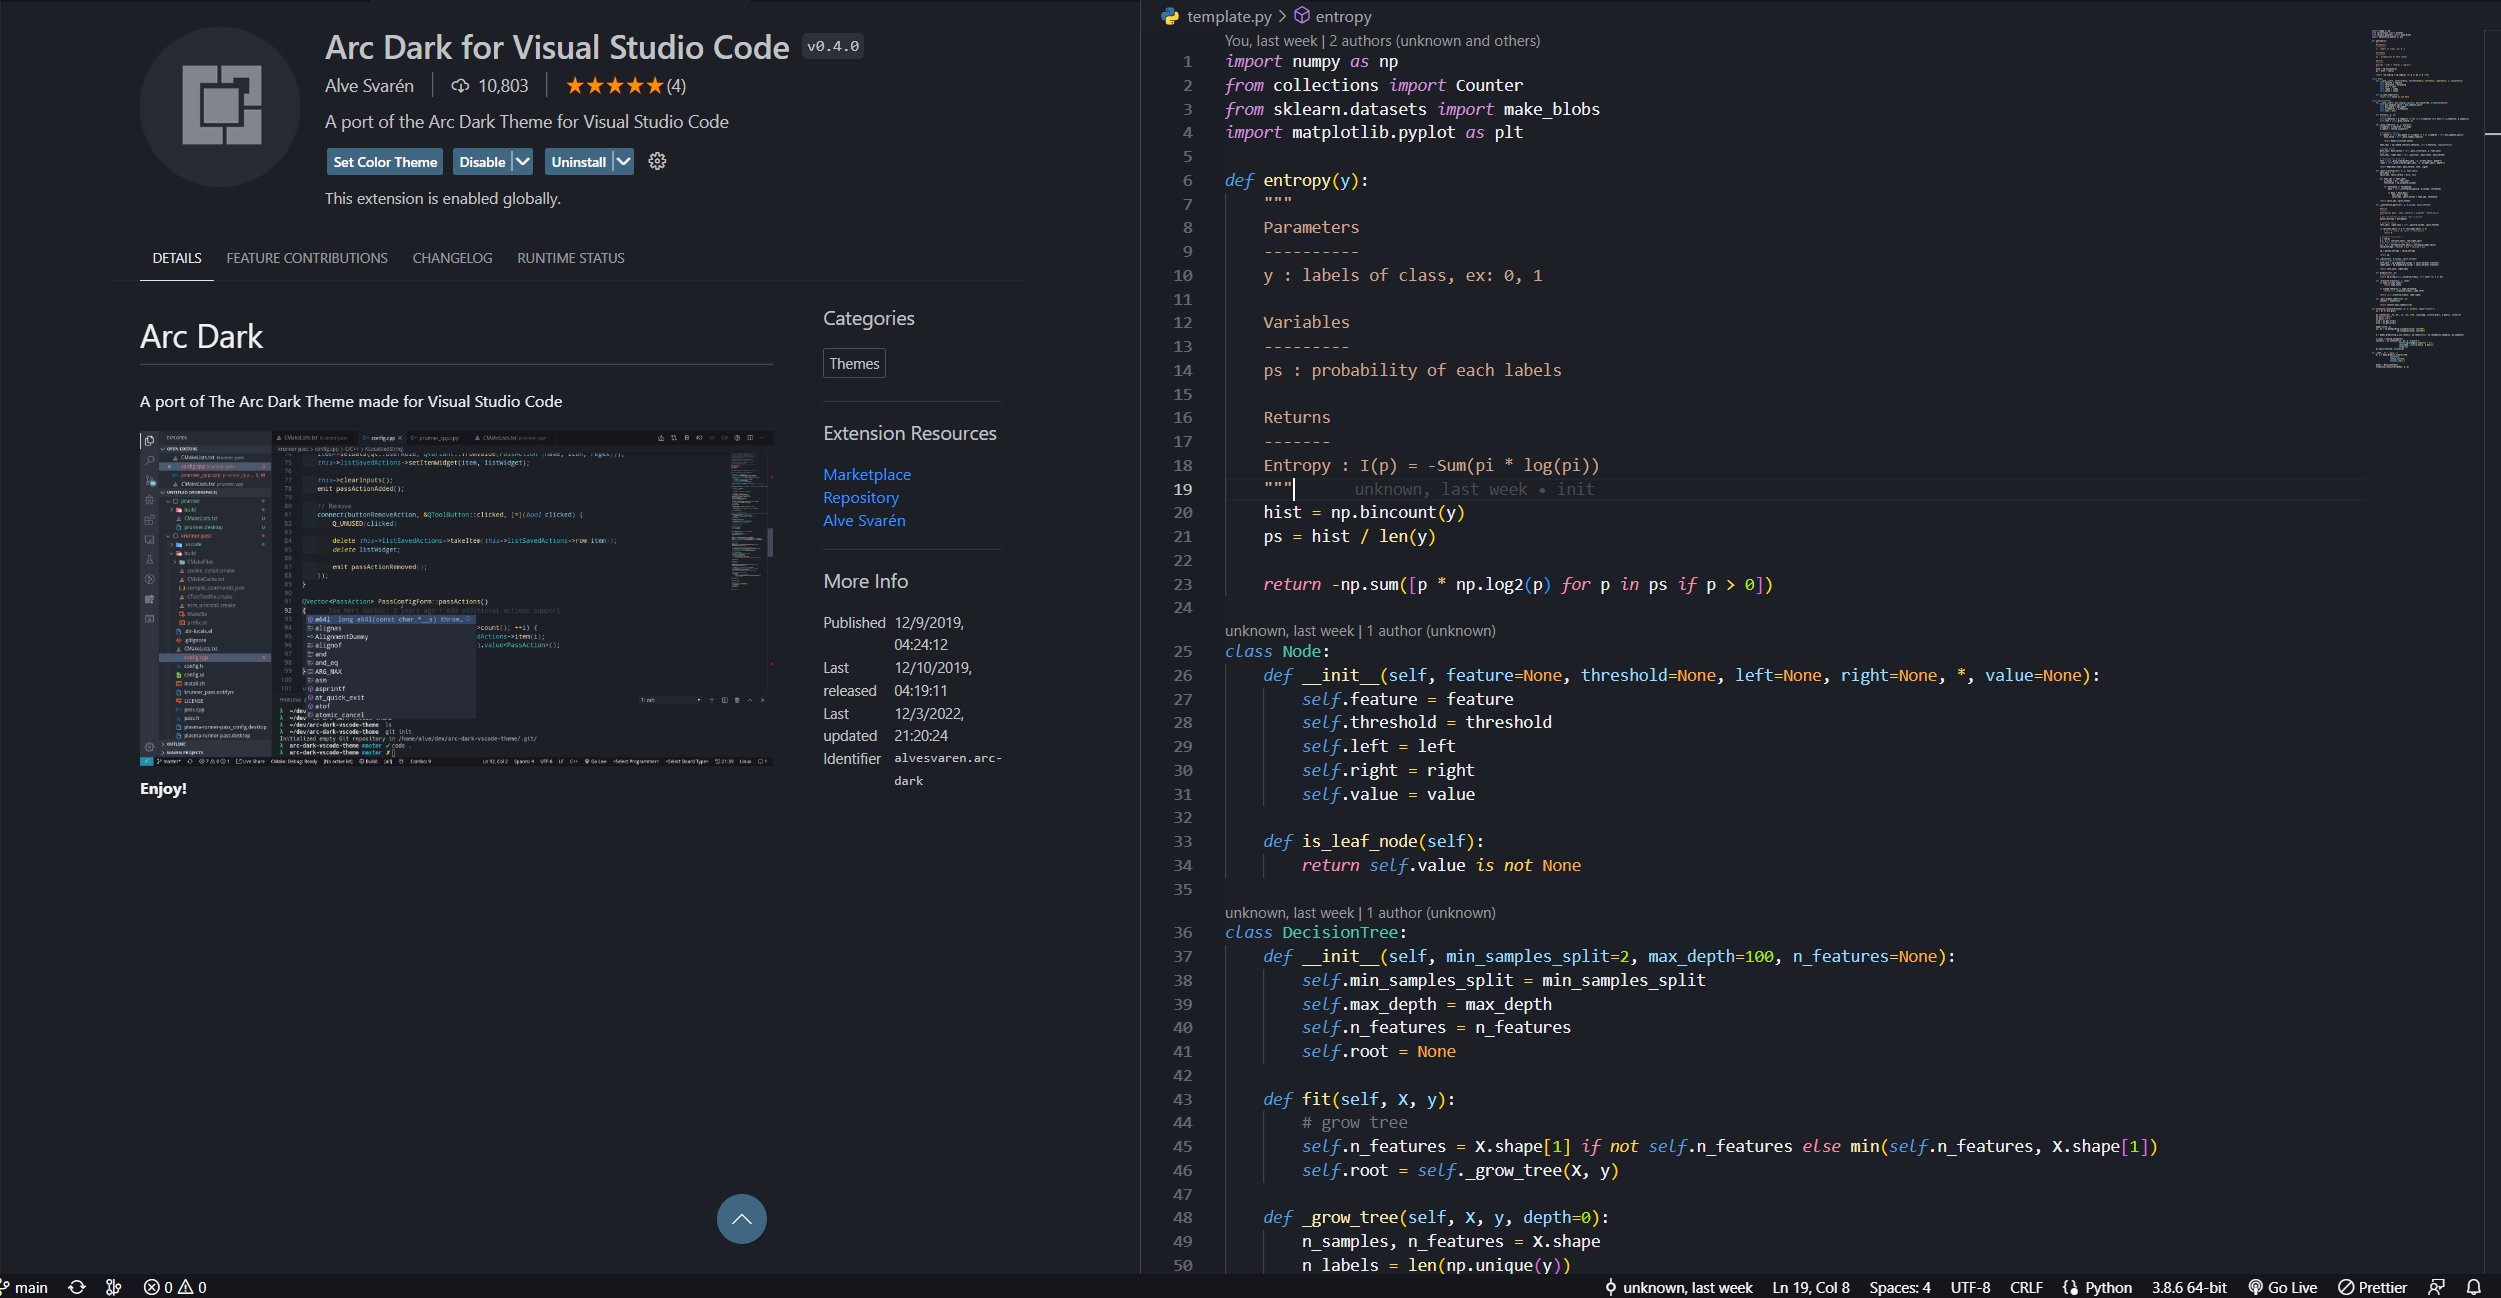Toggle Go Live server in status bar
This screenshot has height=1298, width=2501.
pyautogui.click(x=2282, y=1287)
